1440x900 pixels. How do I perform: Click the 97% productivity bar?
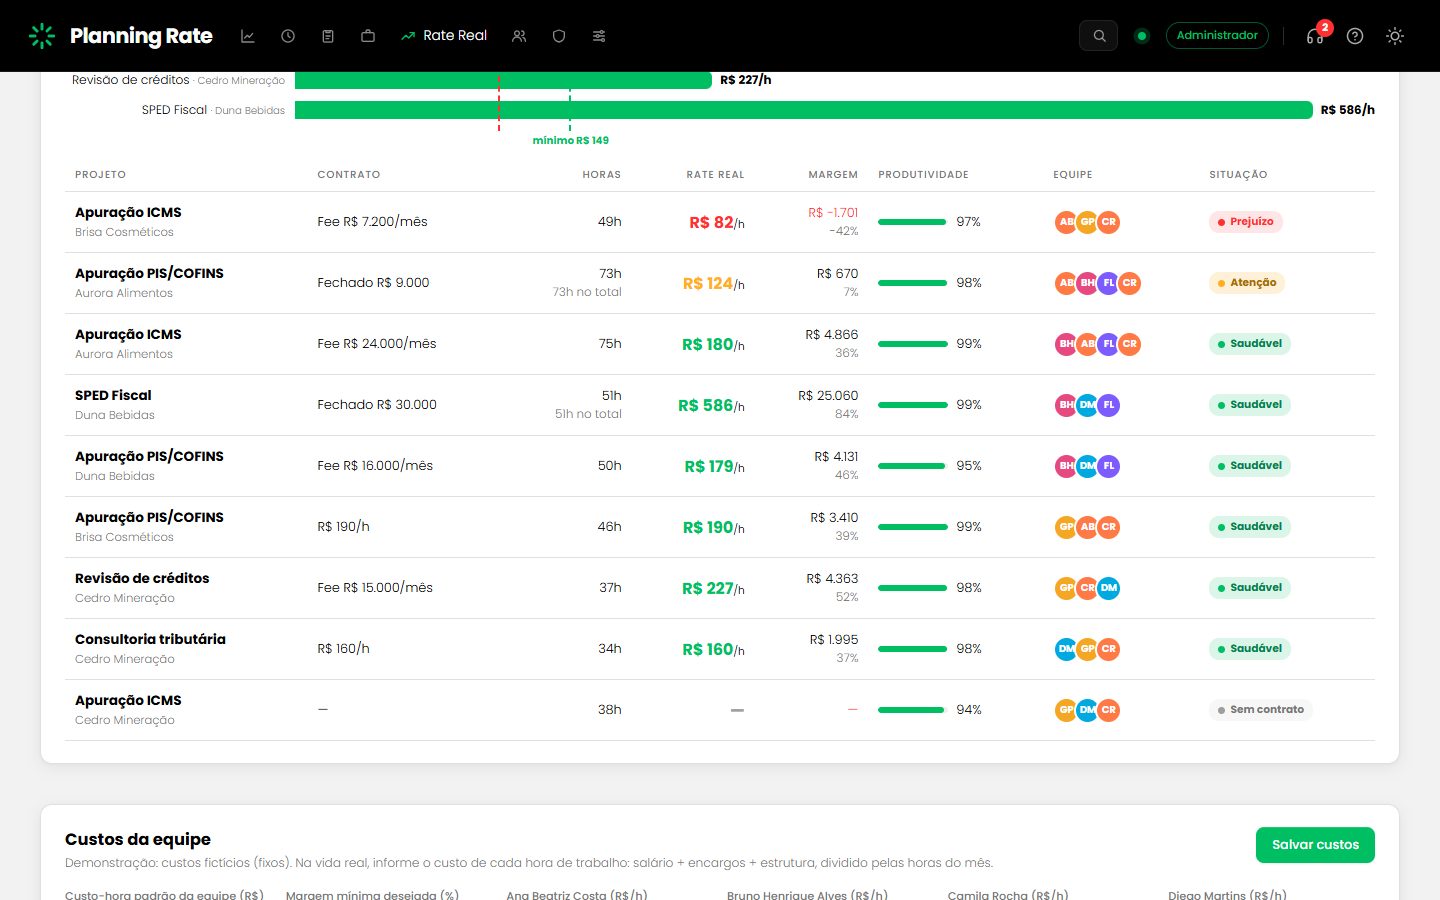tap(912, 222)
